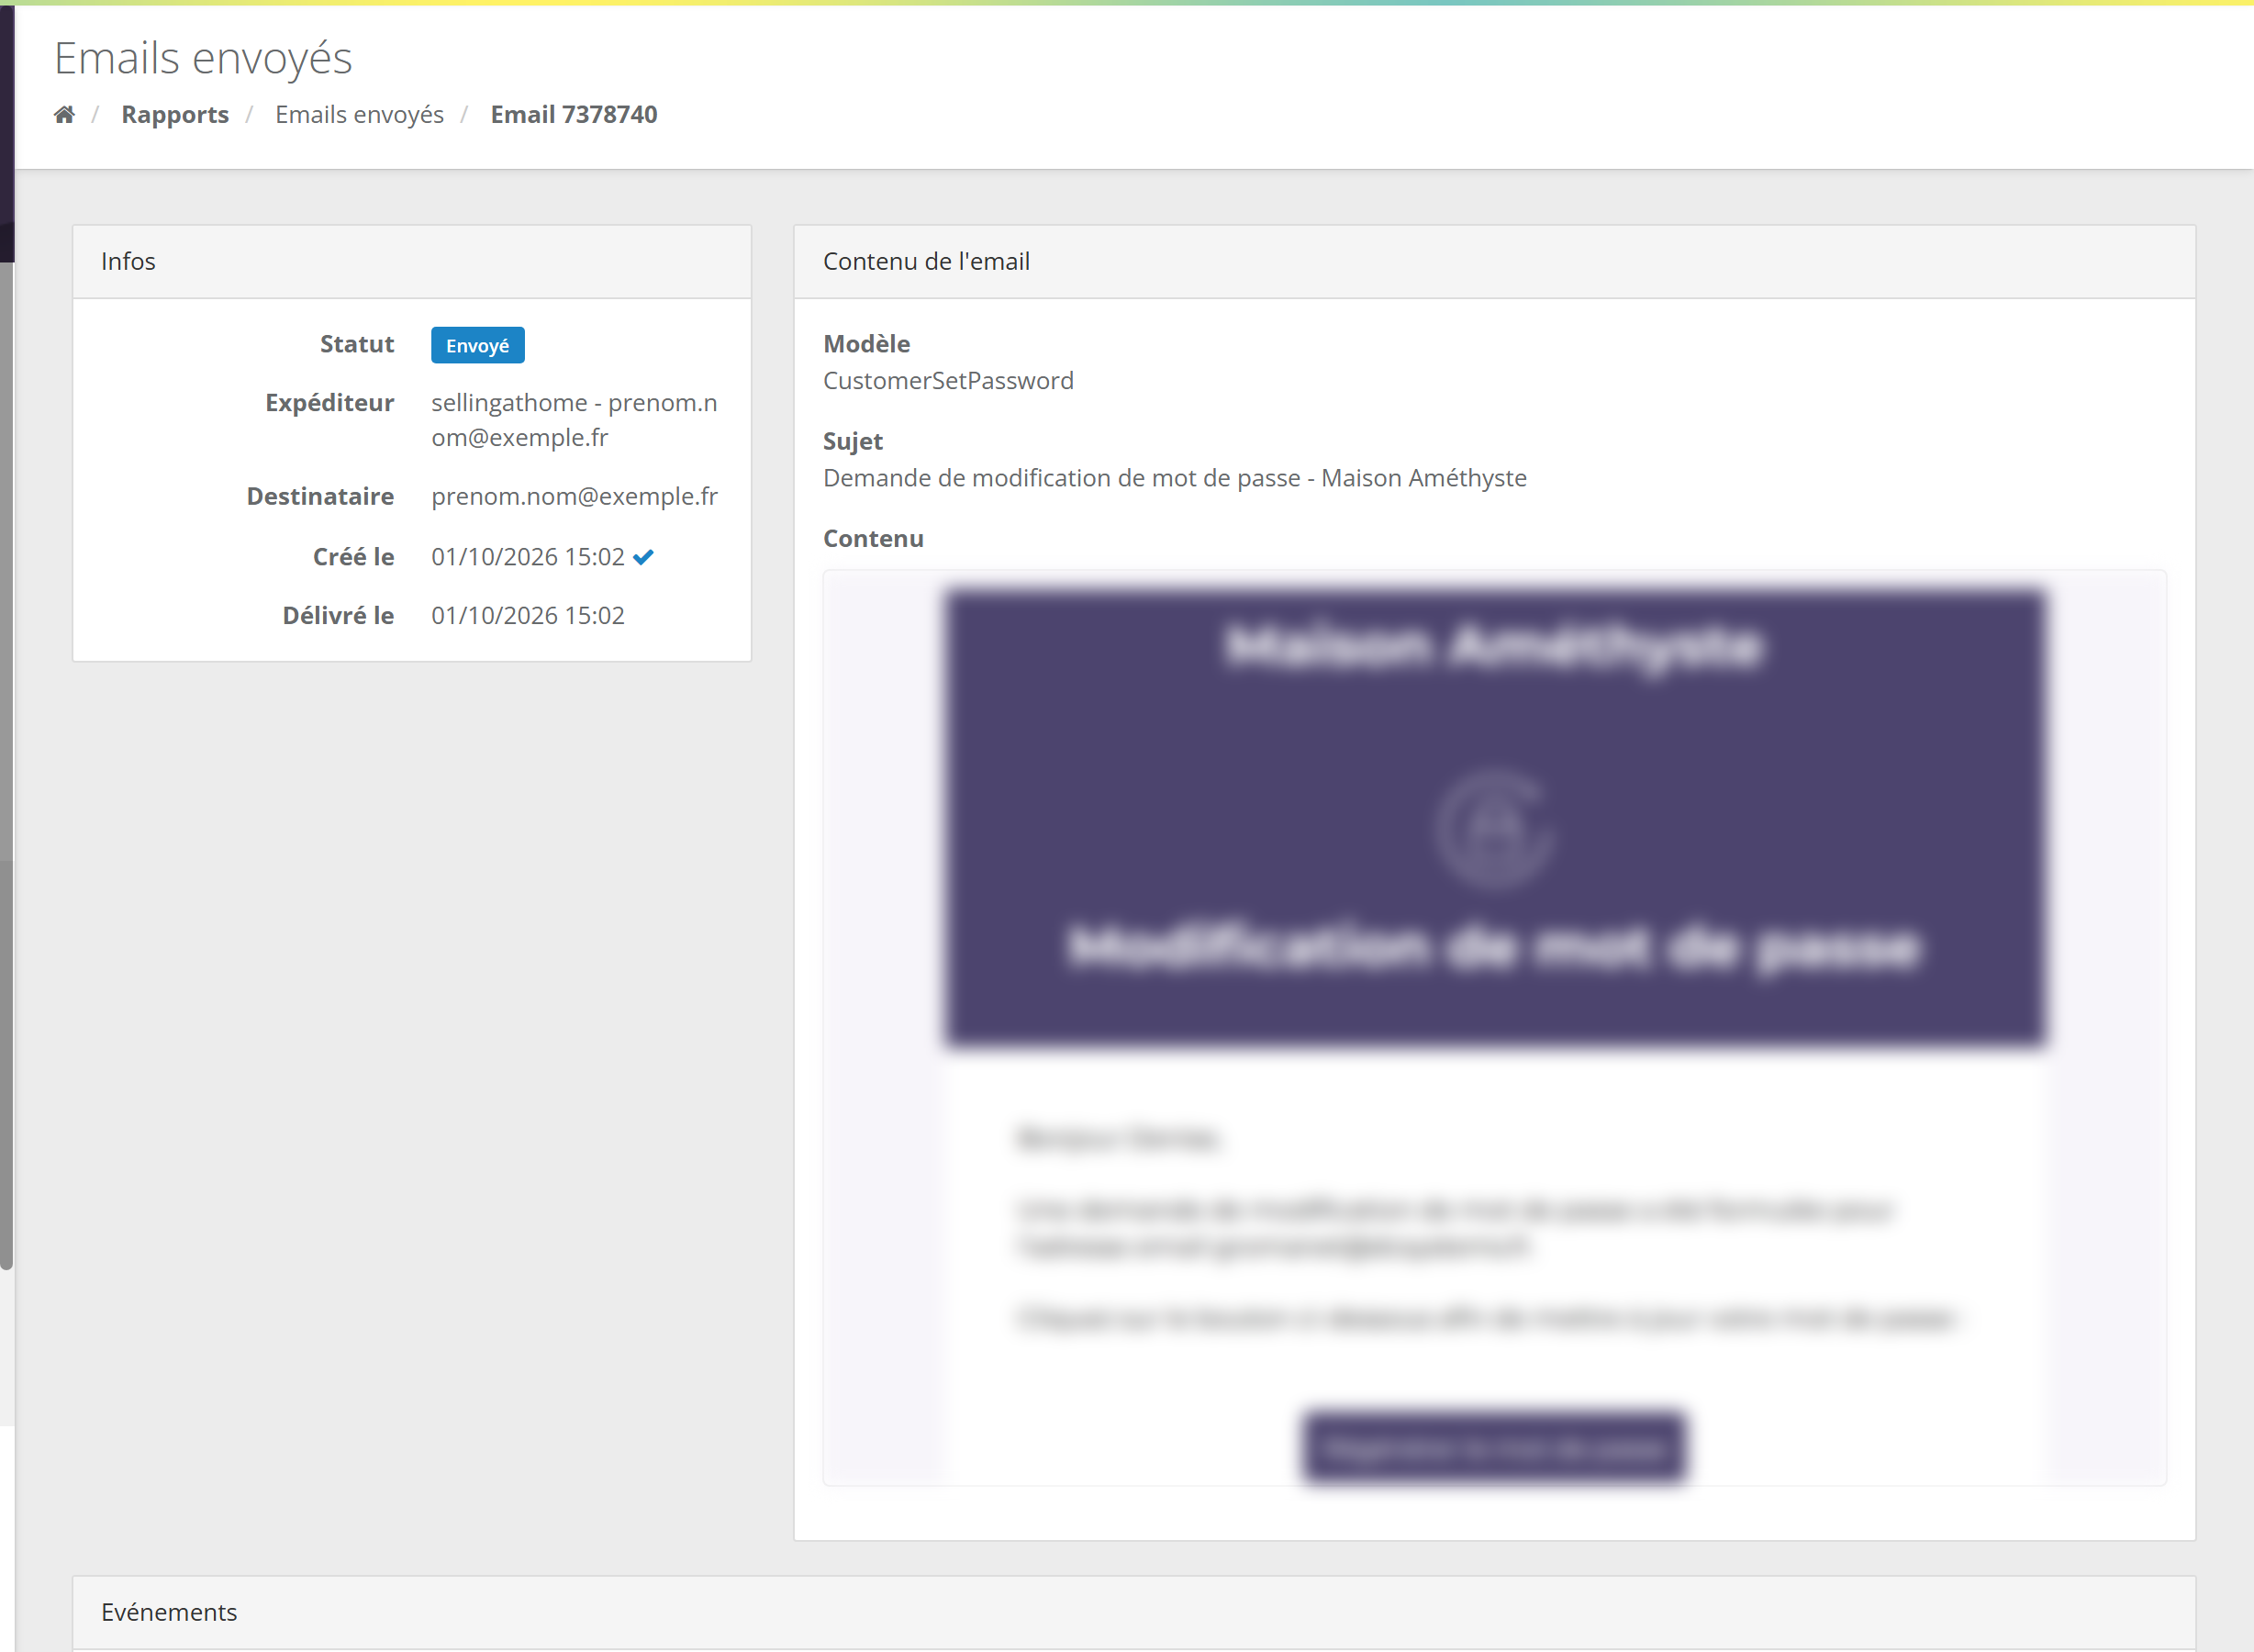Open the Rapports breadcrumb link
Image resolution: width=2254 pixels, height=1652 pixels.
pos(175,115)
